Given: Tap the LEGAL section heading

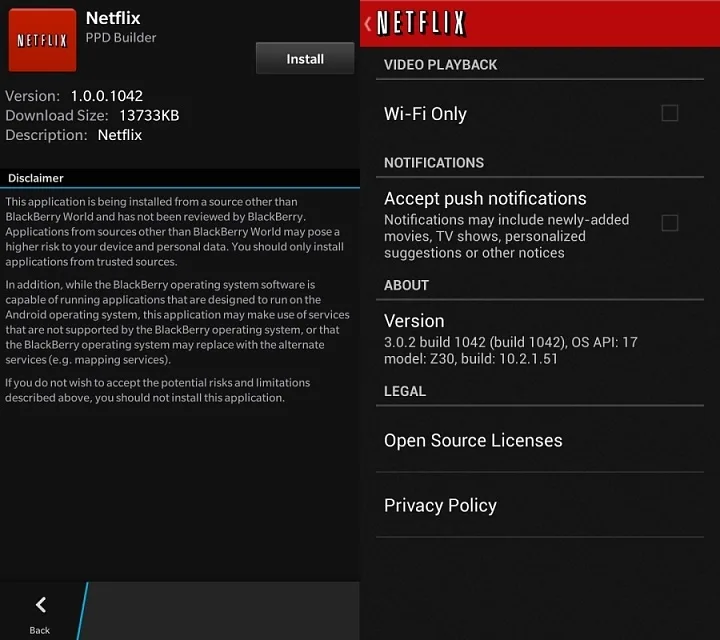Looking at the screenshot, I should 405,391.
